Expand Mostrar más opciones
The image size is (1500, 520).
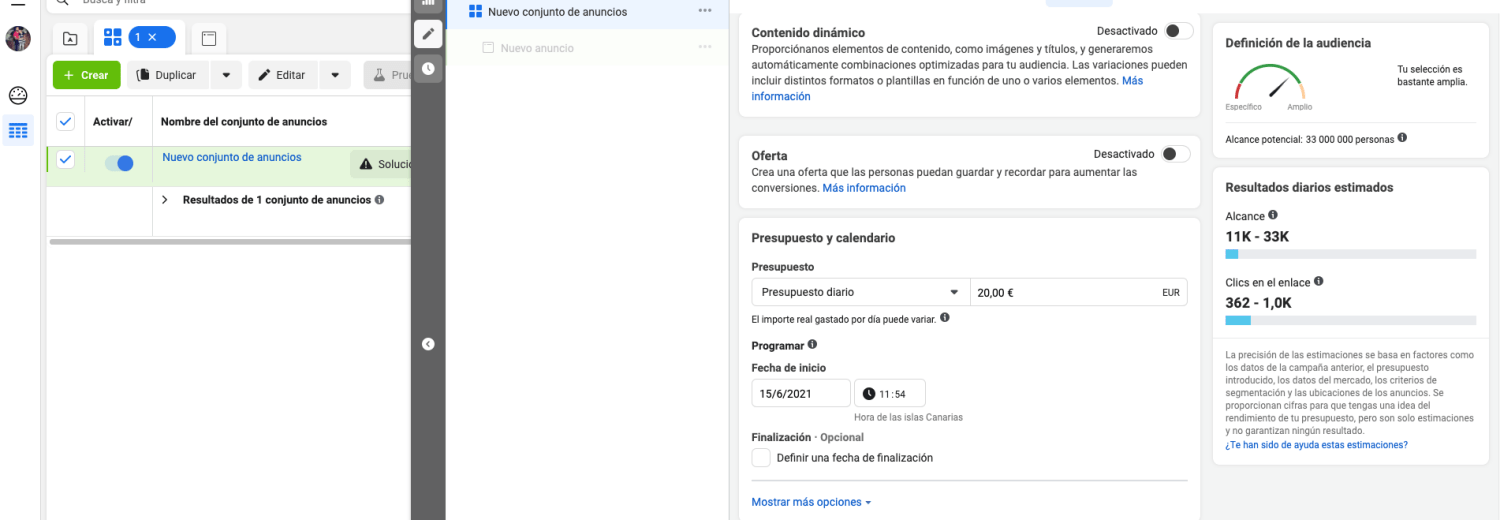click(x=811, y=502)
